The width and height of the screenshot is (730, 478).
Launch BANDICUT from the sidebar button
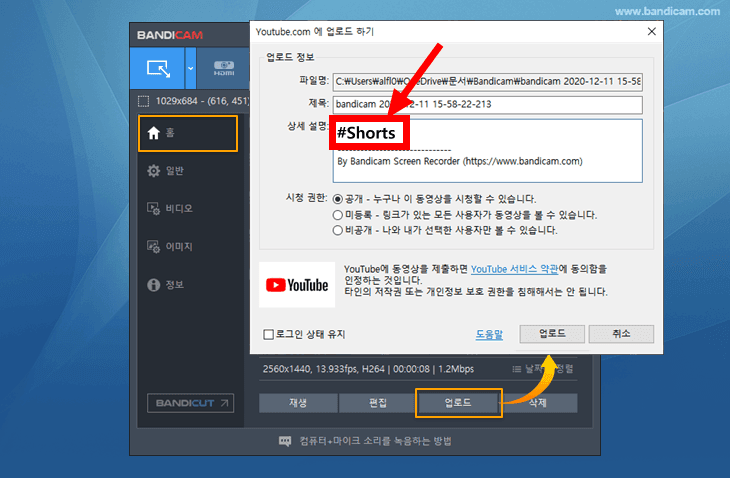[x=190, y=403]
